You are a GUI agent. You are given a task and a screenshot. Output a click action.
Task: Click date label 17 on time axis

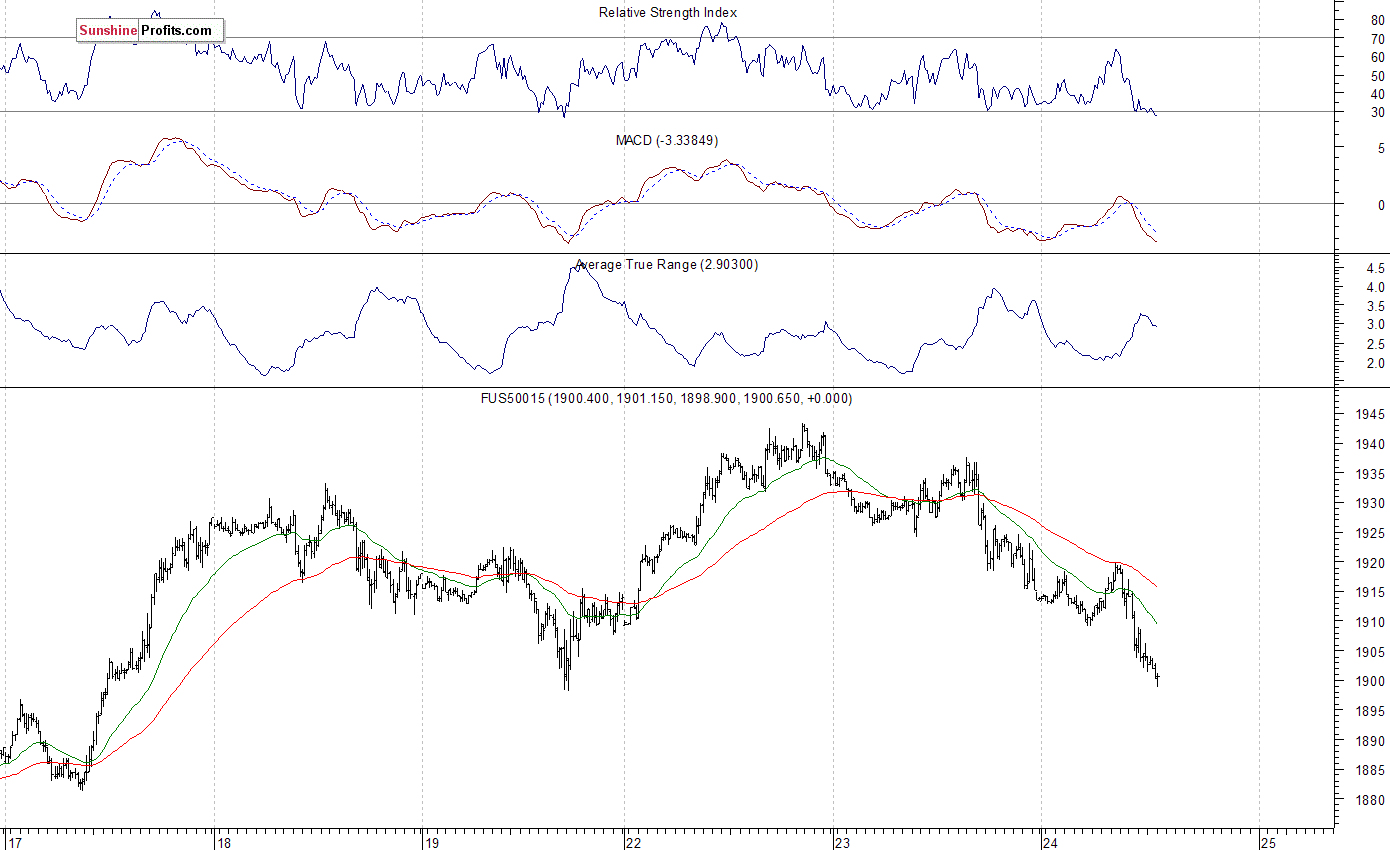coord(14,842)
